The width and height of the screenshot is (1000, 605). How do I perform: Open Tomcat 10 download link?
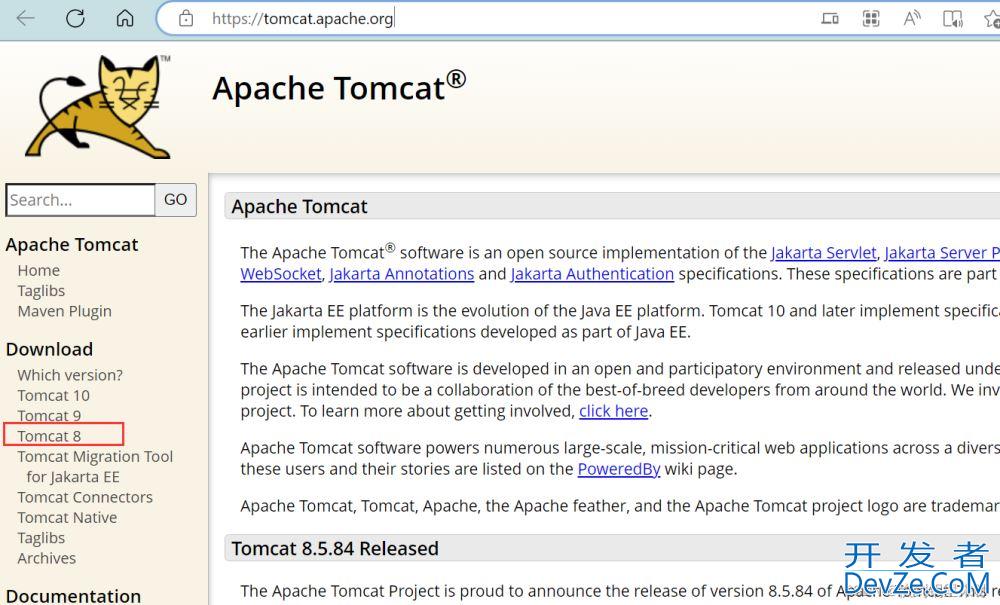pos(54,395)
